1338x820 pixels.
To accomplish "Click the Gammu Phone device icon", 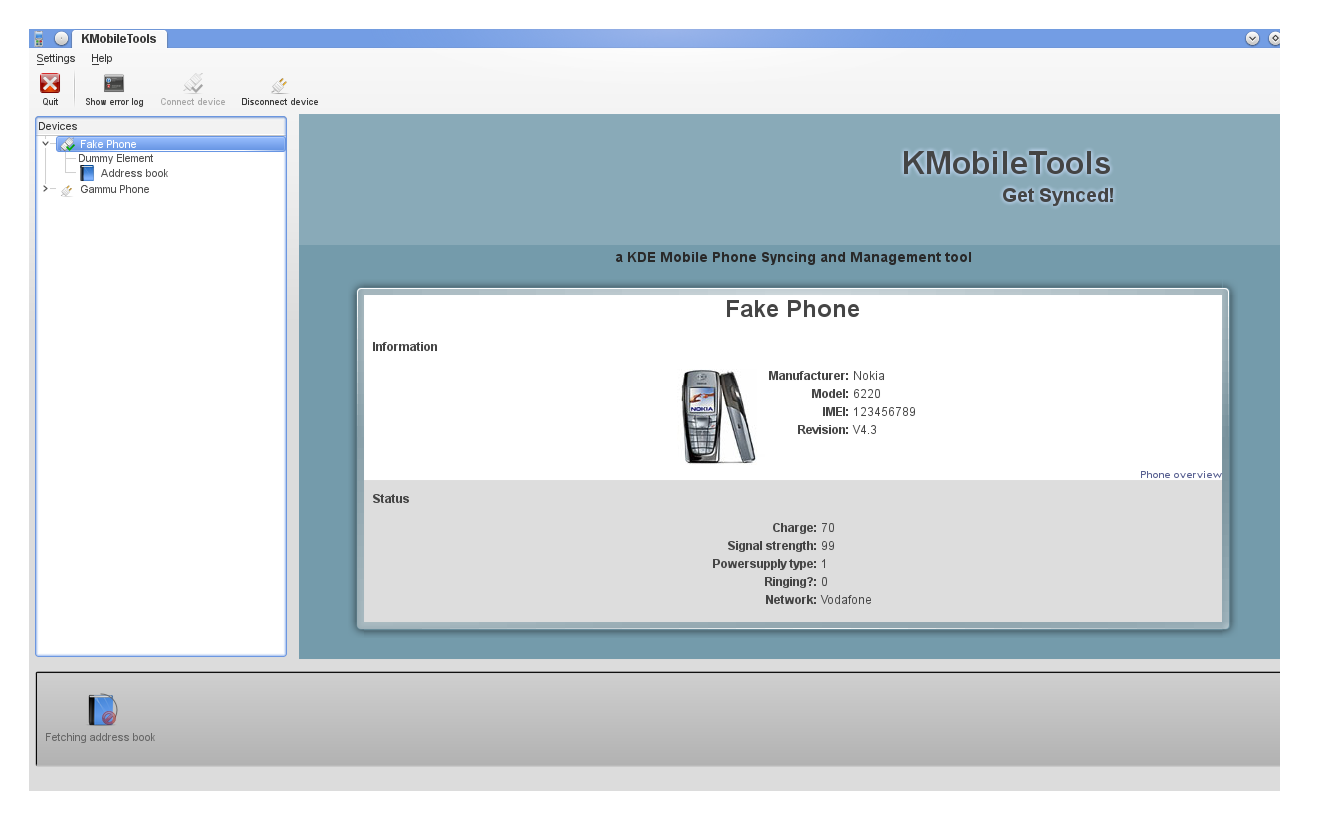I will [x=67, y=190].
